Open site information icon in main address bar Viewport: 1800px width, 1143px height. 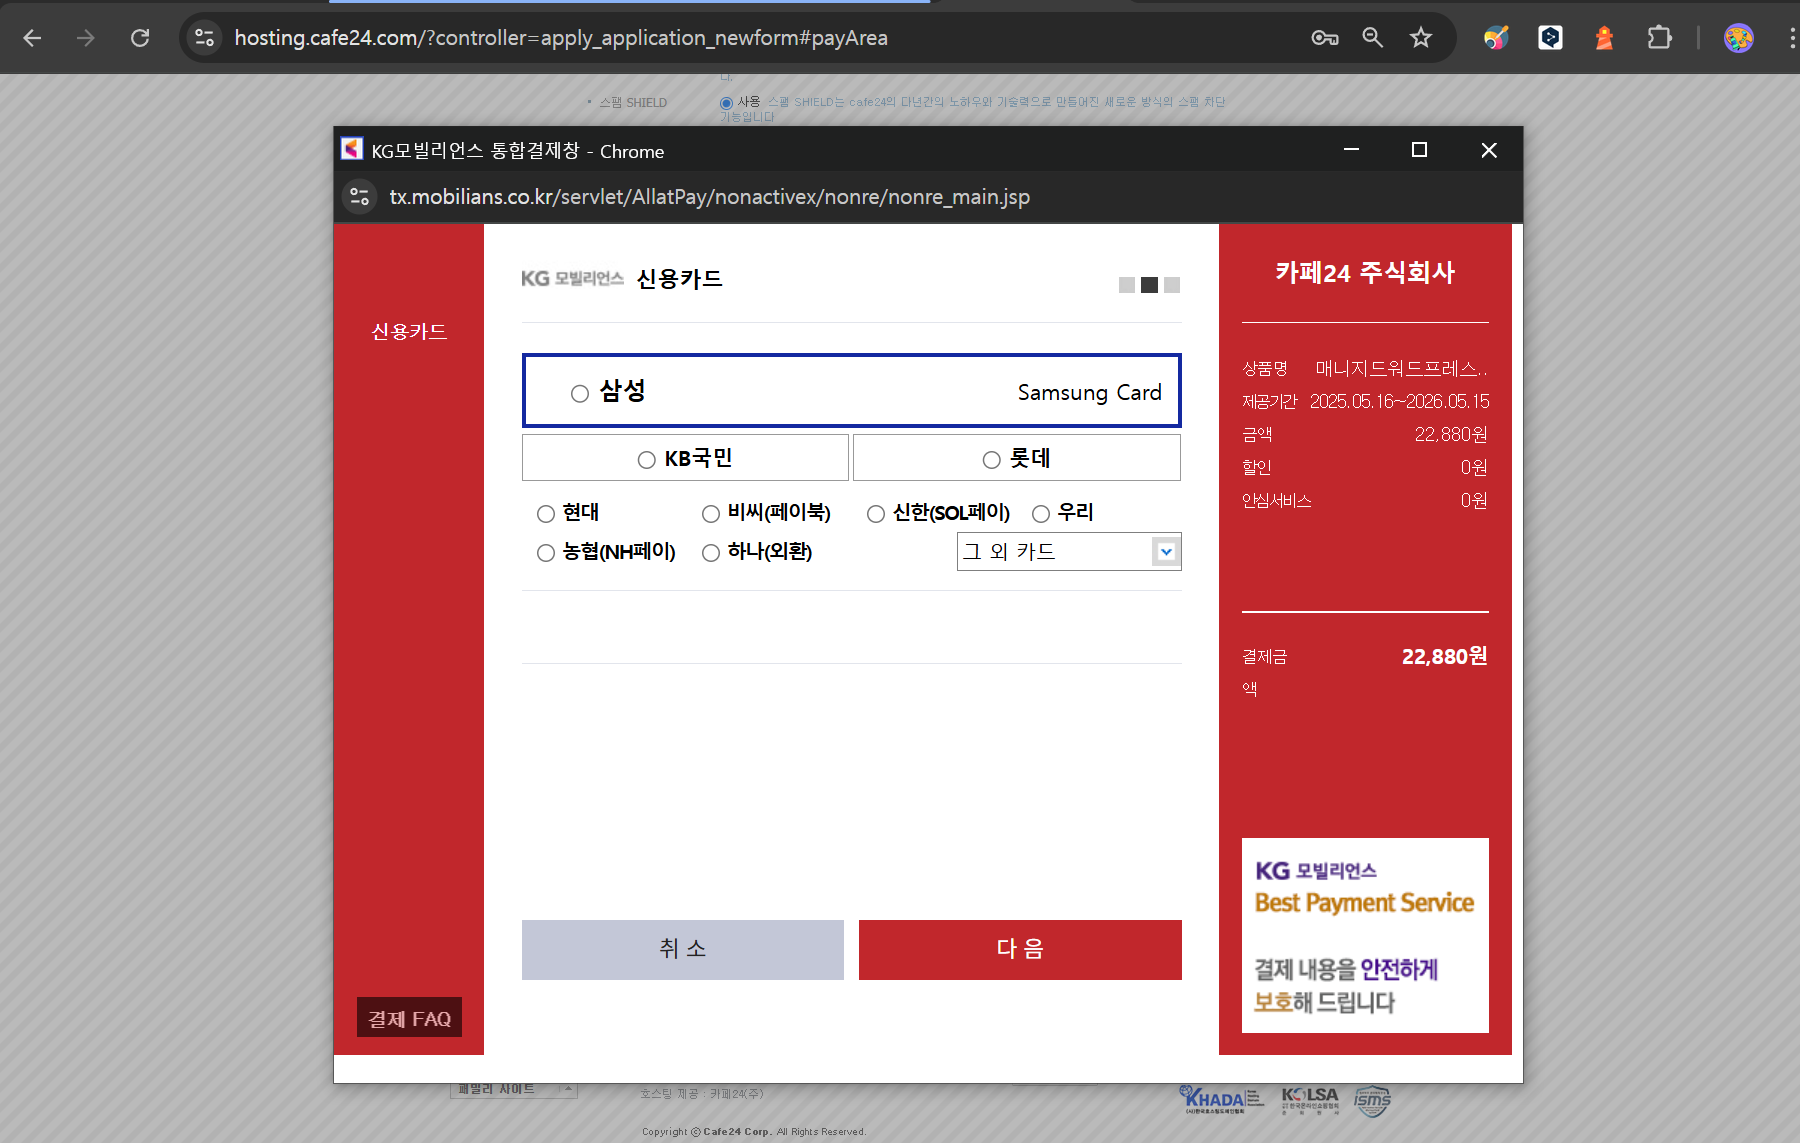[x=205, y=38]
